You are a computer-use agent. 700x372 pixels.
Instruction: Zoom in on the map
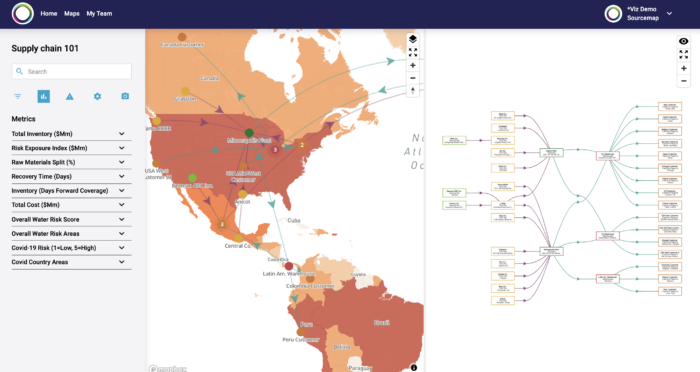click(413, 66)
